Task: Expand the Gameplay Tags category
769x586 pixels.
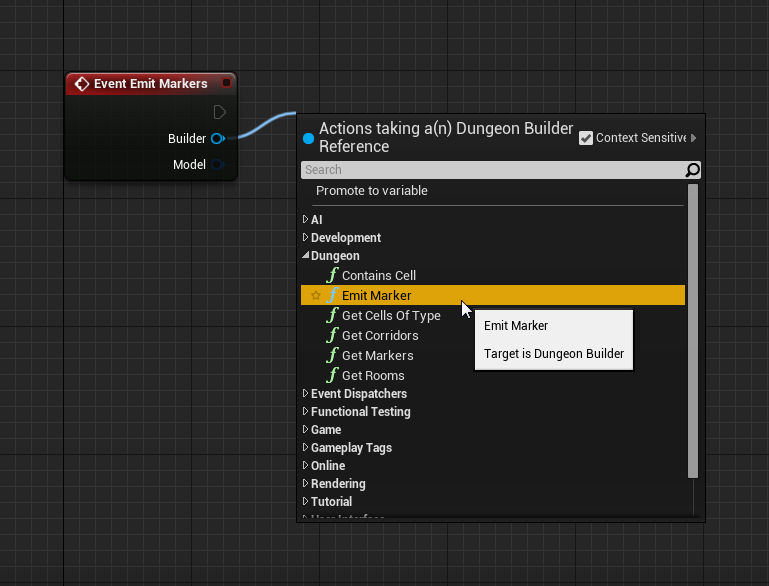Action: [305, 447]
